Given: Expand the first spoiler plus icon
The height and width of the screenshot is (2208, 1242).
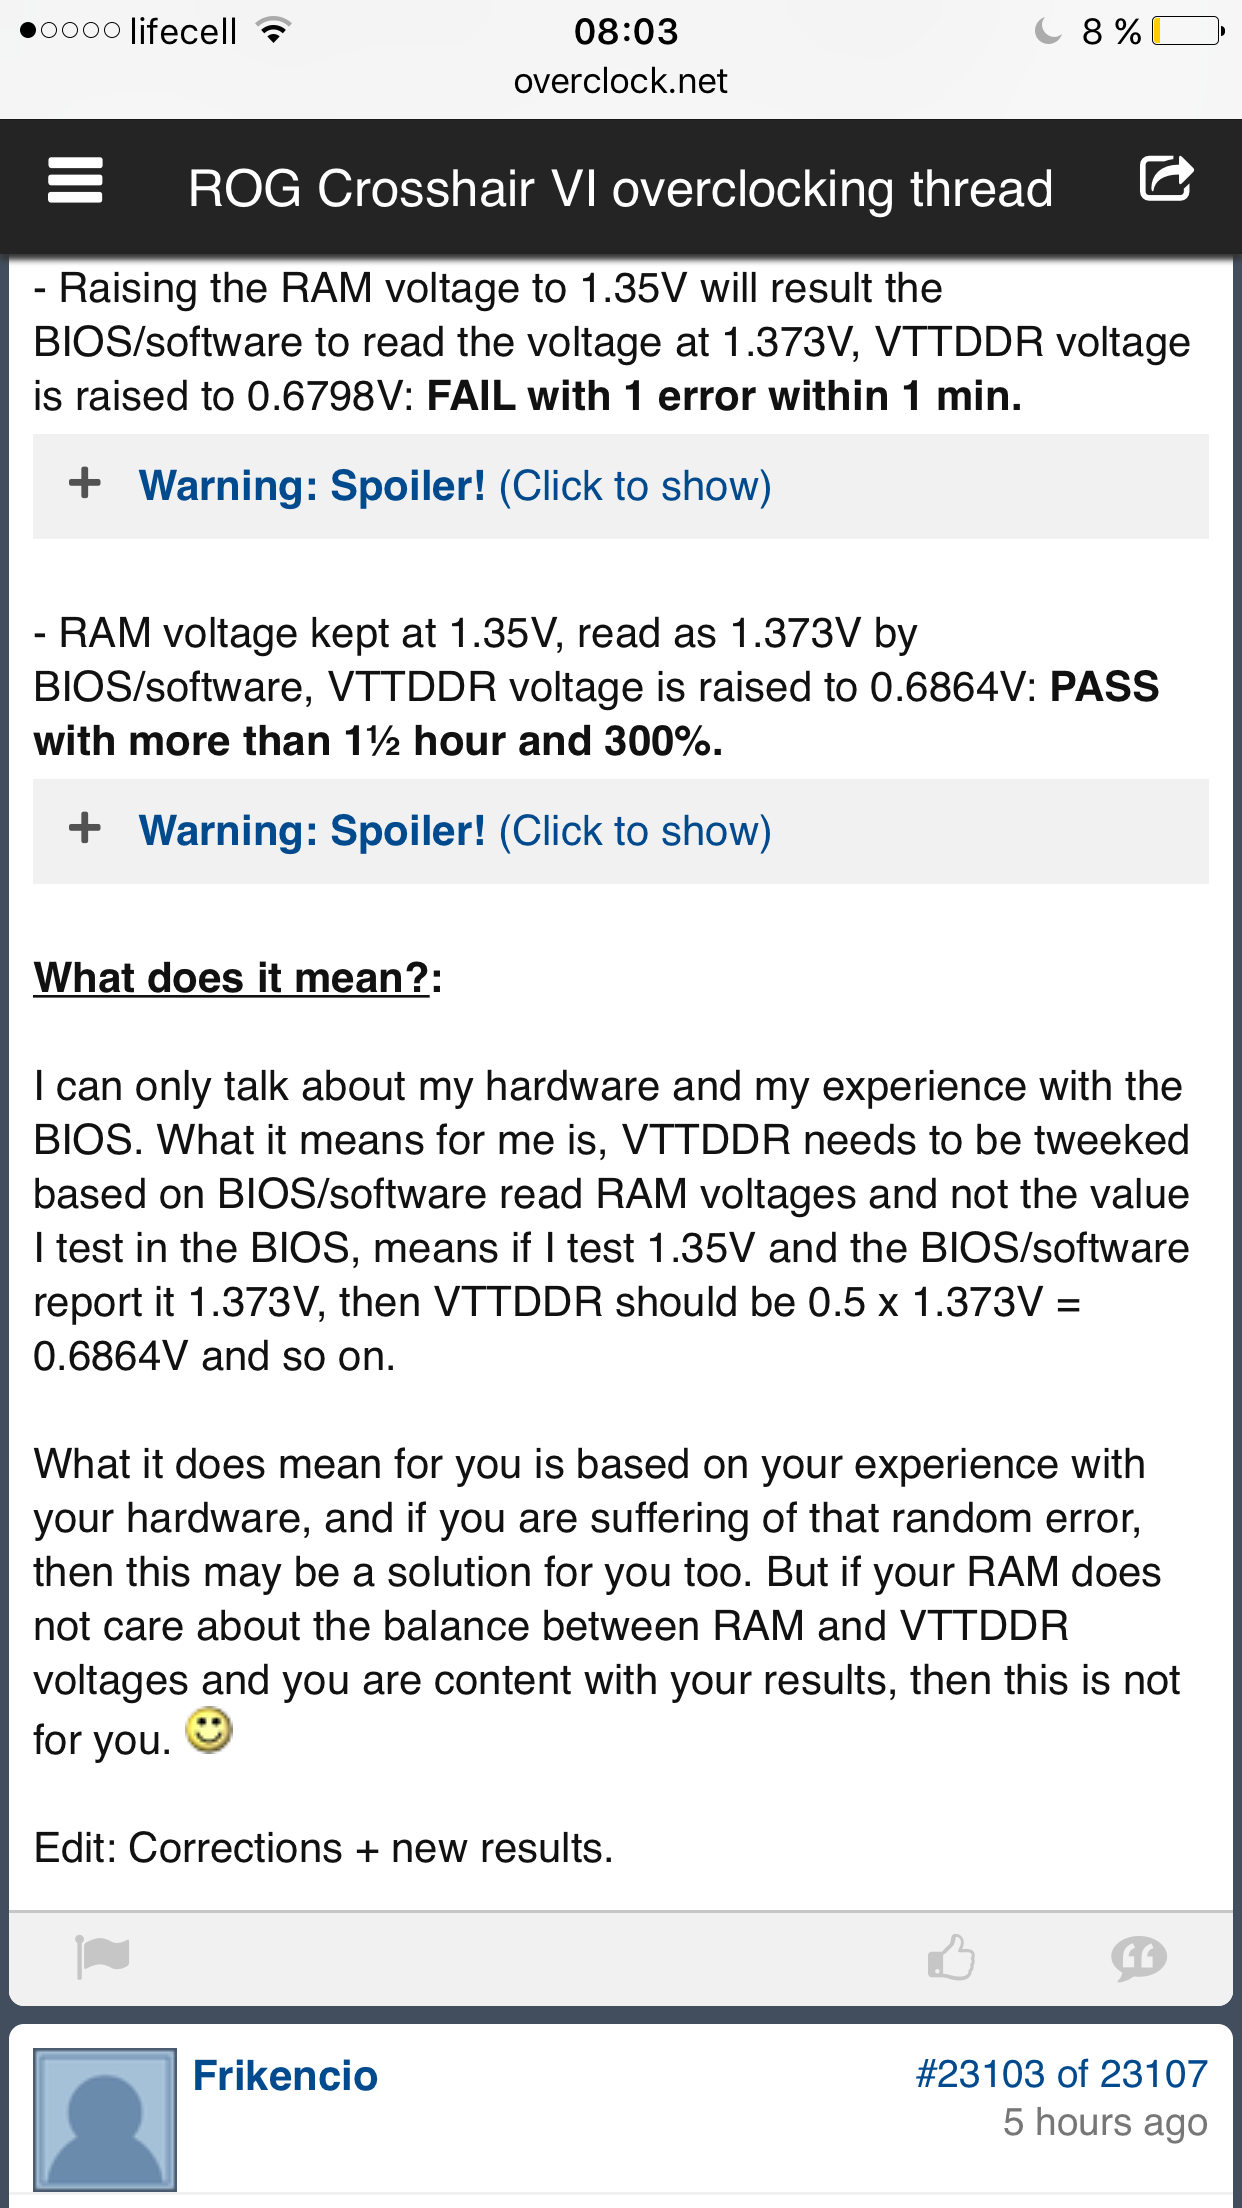Looking at the screenshot, I should [85, 484].
